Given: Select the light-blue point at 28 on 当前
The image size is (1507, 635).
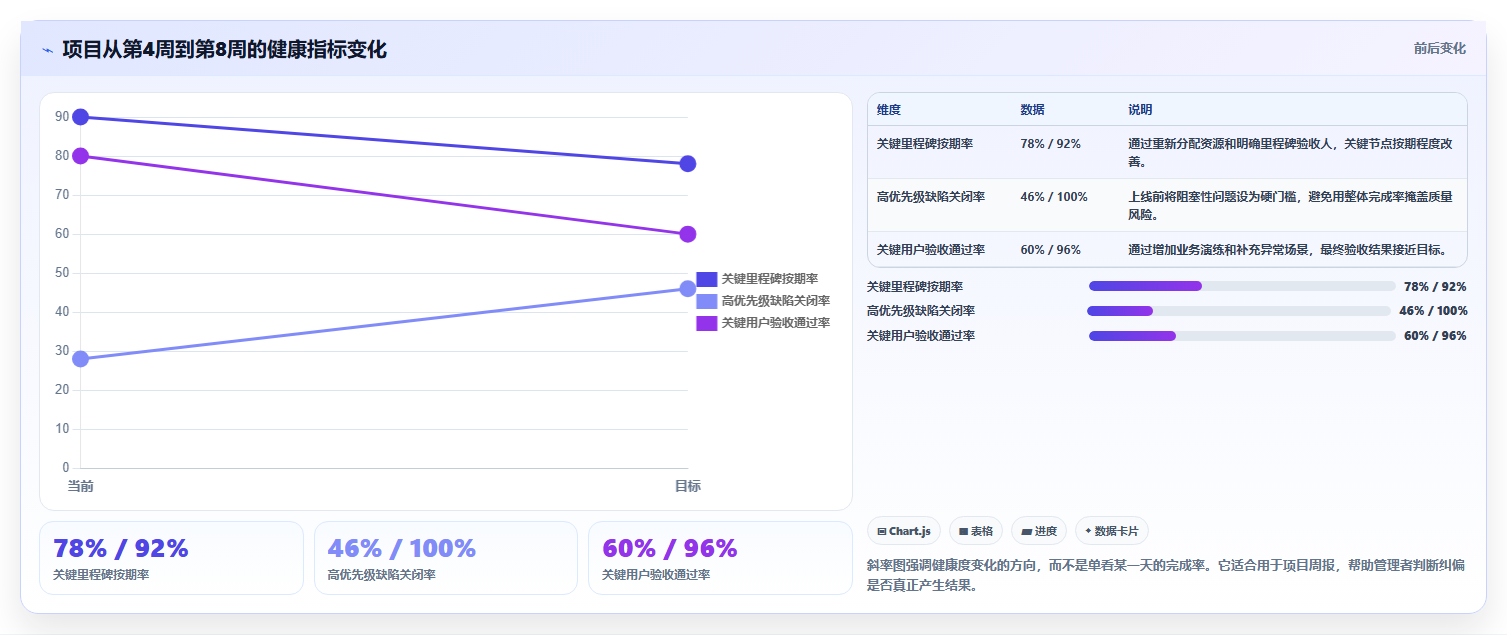Looking at the screenshot, I should (81, 359).
